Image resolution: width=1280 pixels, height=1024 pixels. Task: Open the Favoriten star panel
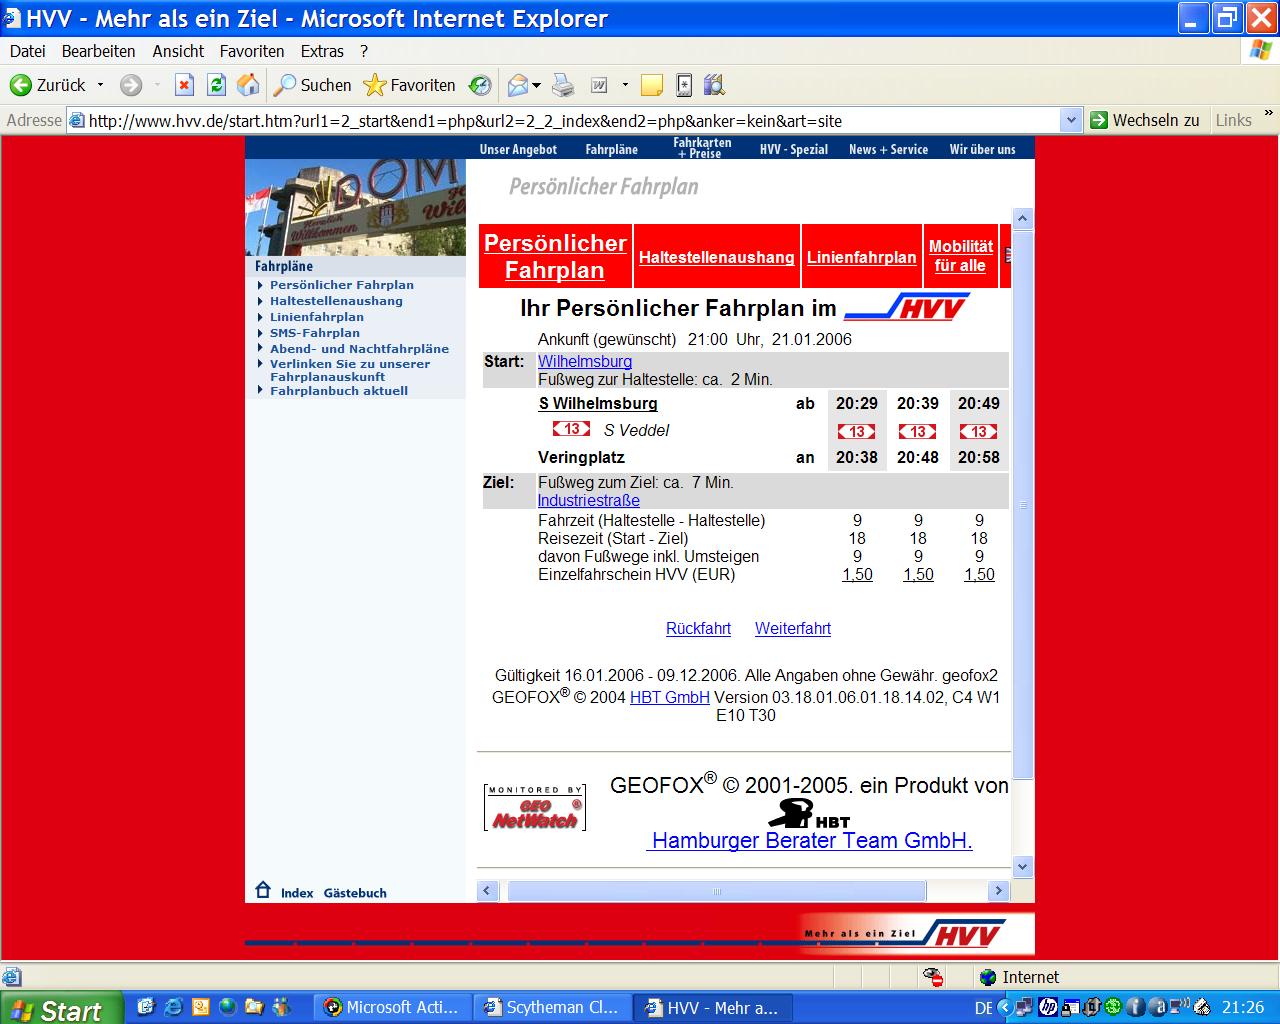(x=409, y=85)
